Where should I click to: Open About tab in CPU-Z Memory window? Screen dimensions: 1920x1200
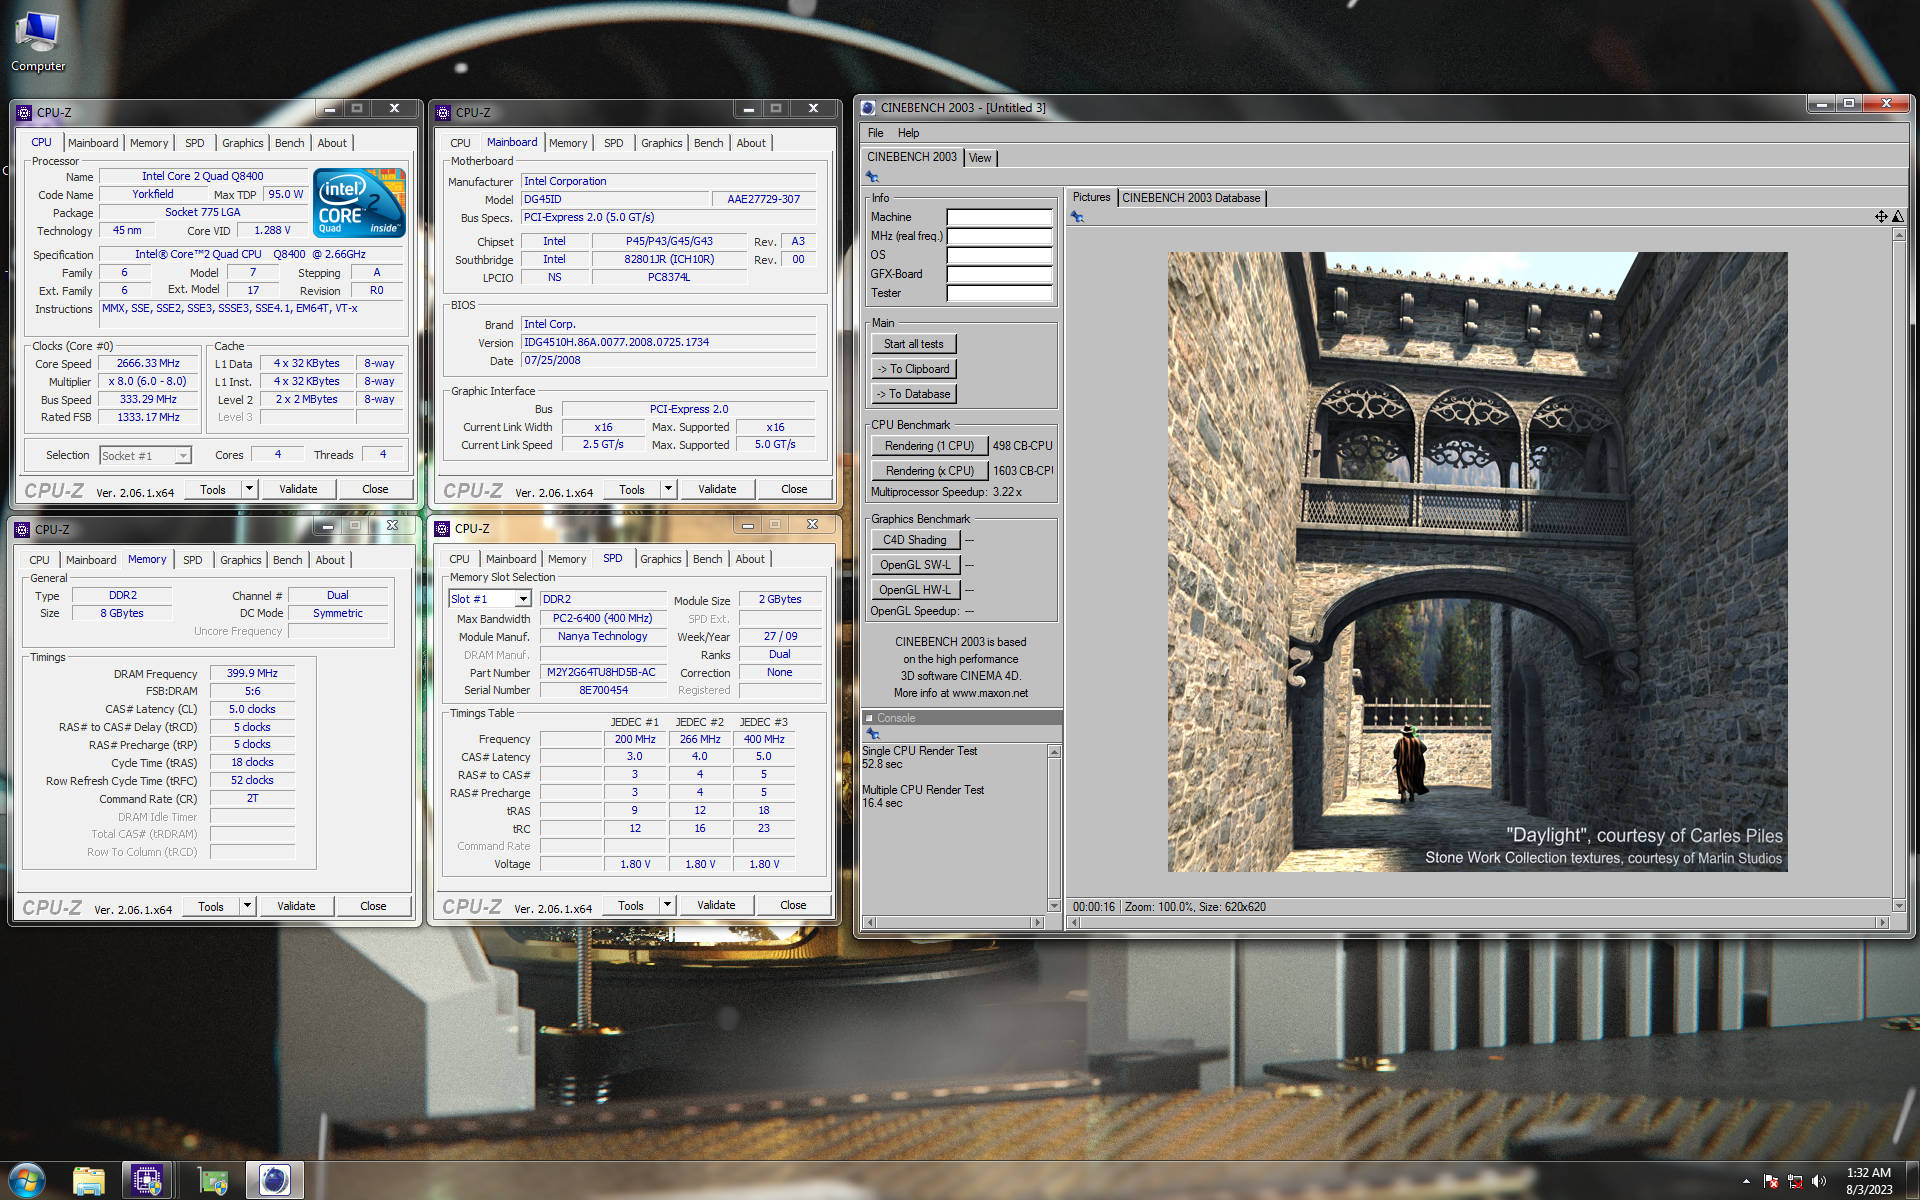click(x=330, y=560)
